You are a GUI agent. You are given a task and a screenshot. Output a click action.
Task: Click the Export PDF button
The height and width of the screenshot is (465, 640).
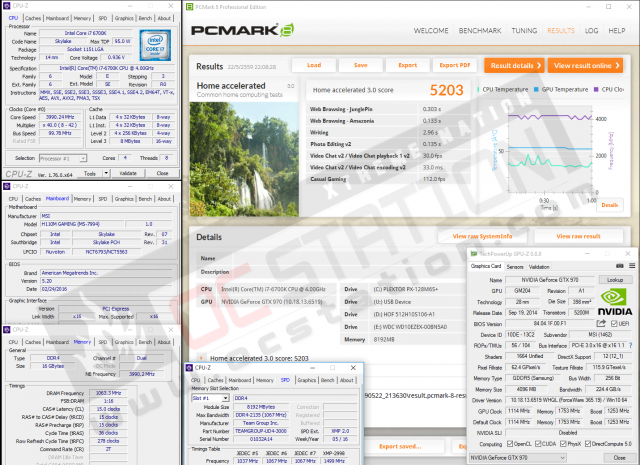coord(454,65)
